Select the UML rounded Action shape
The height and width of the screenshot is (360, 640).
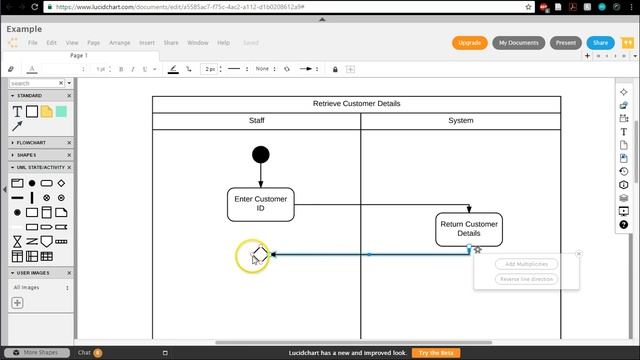[47, 183]
